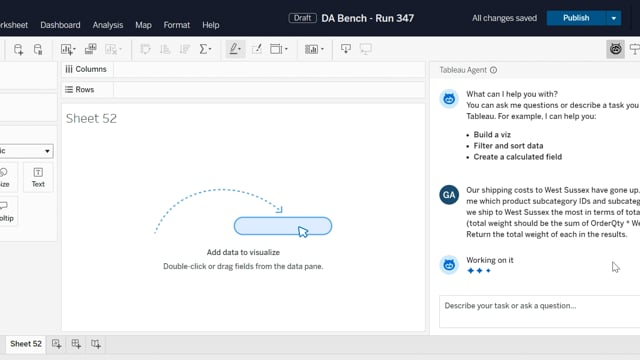Screen dimensions: 640x360
Task: Open the New Worksheet icon dropdown arrow
Action: 74,49
